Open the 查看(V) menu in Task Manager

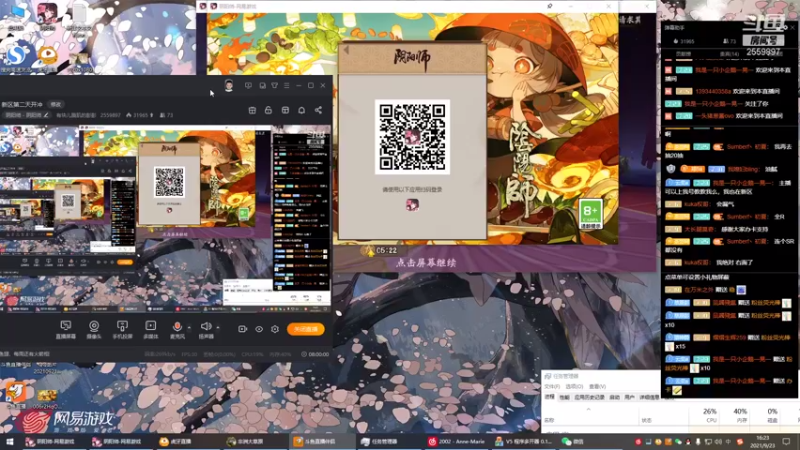597,386
